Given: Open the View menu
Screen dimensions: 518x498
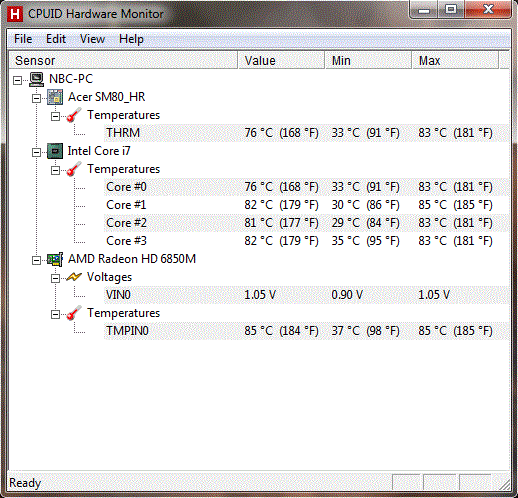Looking at the screenshot, I should [x=92, y=39].
